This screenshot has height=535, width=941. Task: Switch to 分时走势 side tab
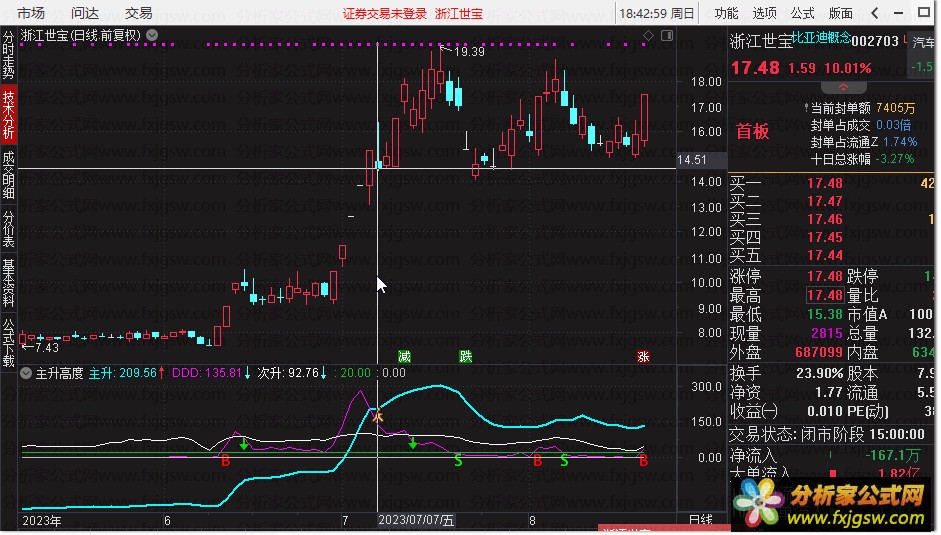tap(8, 55)
